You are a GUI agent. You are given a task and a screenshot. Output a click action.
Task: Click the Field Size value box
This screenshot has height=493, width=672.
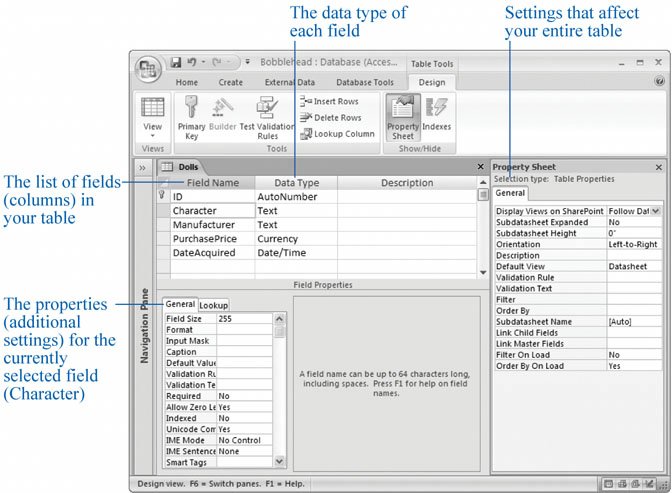click(x=243, y=318)
